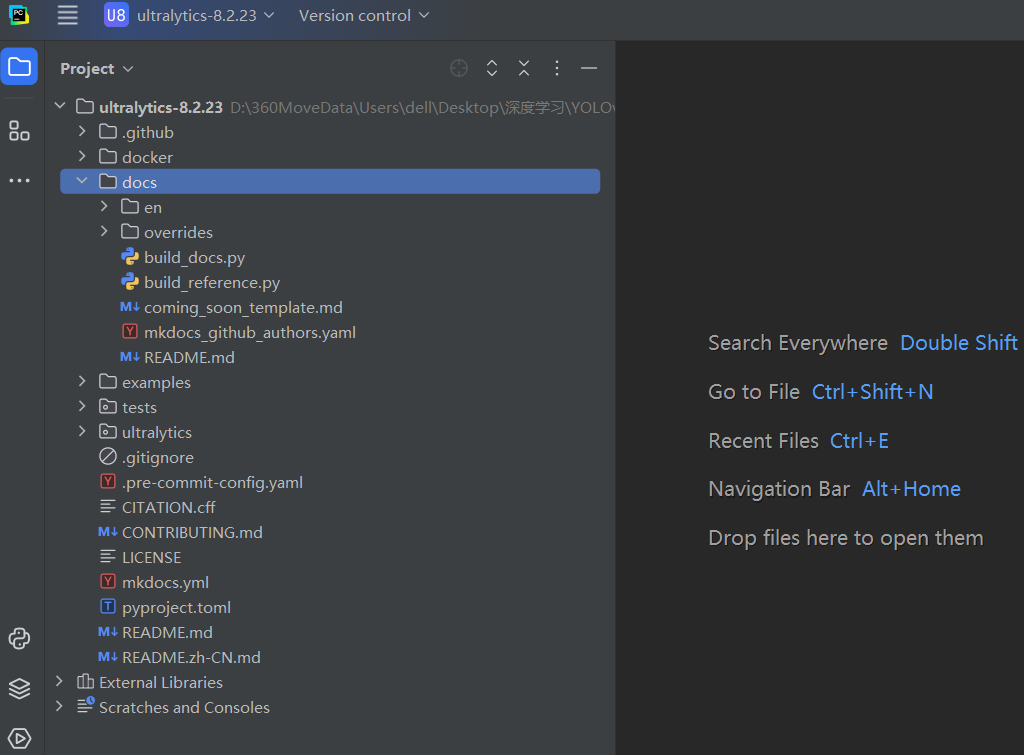Collapse the docs folder

click(82, 180)
